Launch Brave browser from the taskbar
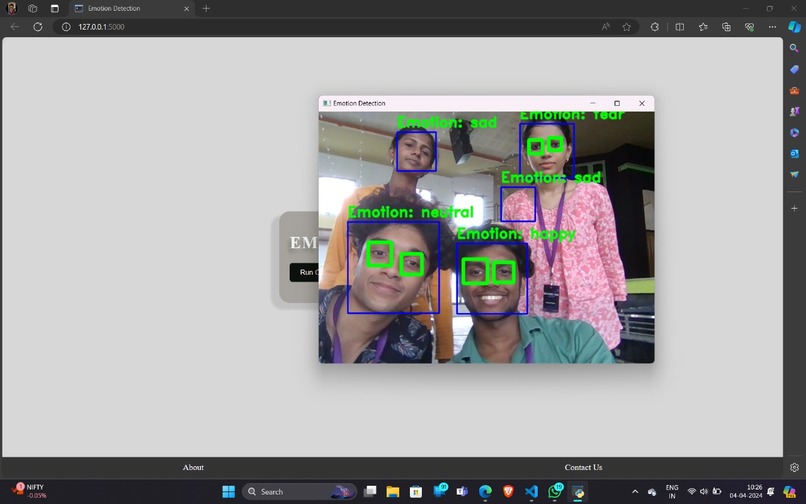 click(508, 492)
